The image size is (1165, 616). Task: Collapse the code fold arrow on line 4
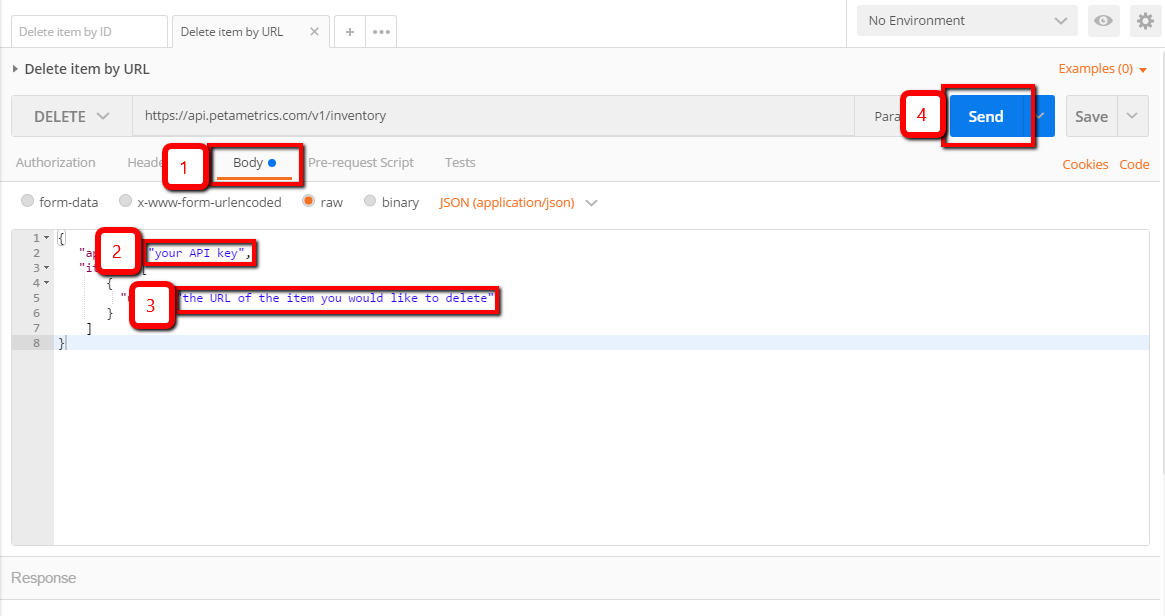pos(46,282)
